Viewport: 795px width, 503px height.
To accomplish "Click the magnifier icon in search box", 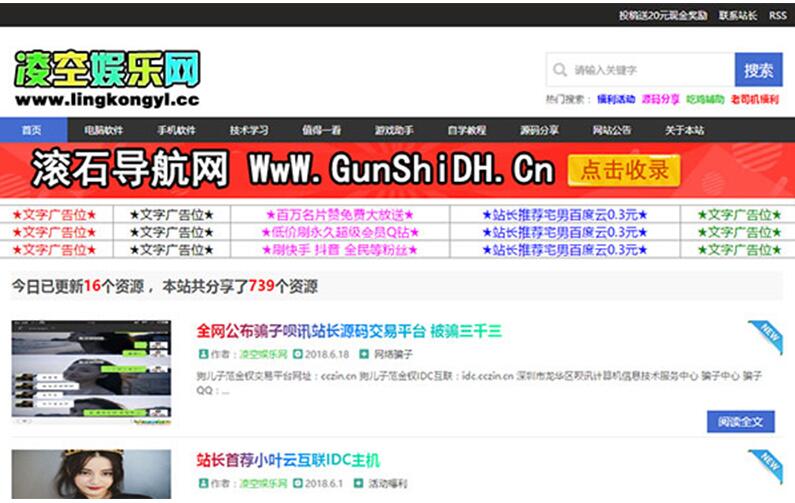I will click(559, 70).
